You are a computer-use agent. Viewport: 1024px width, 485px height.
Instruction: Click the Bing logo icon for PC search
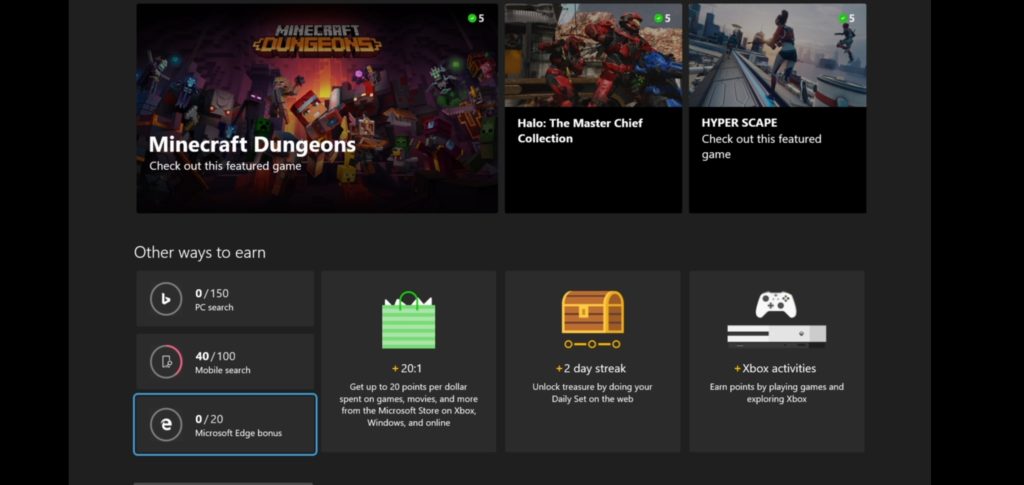point(166,299)
